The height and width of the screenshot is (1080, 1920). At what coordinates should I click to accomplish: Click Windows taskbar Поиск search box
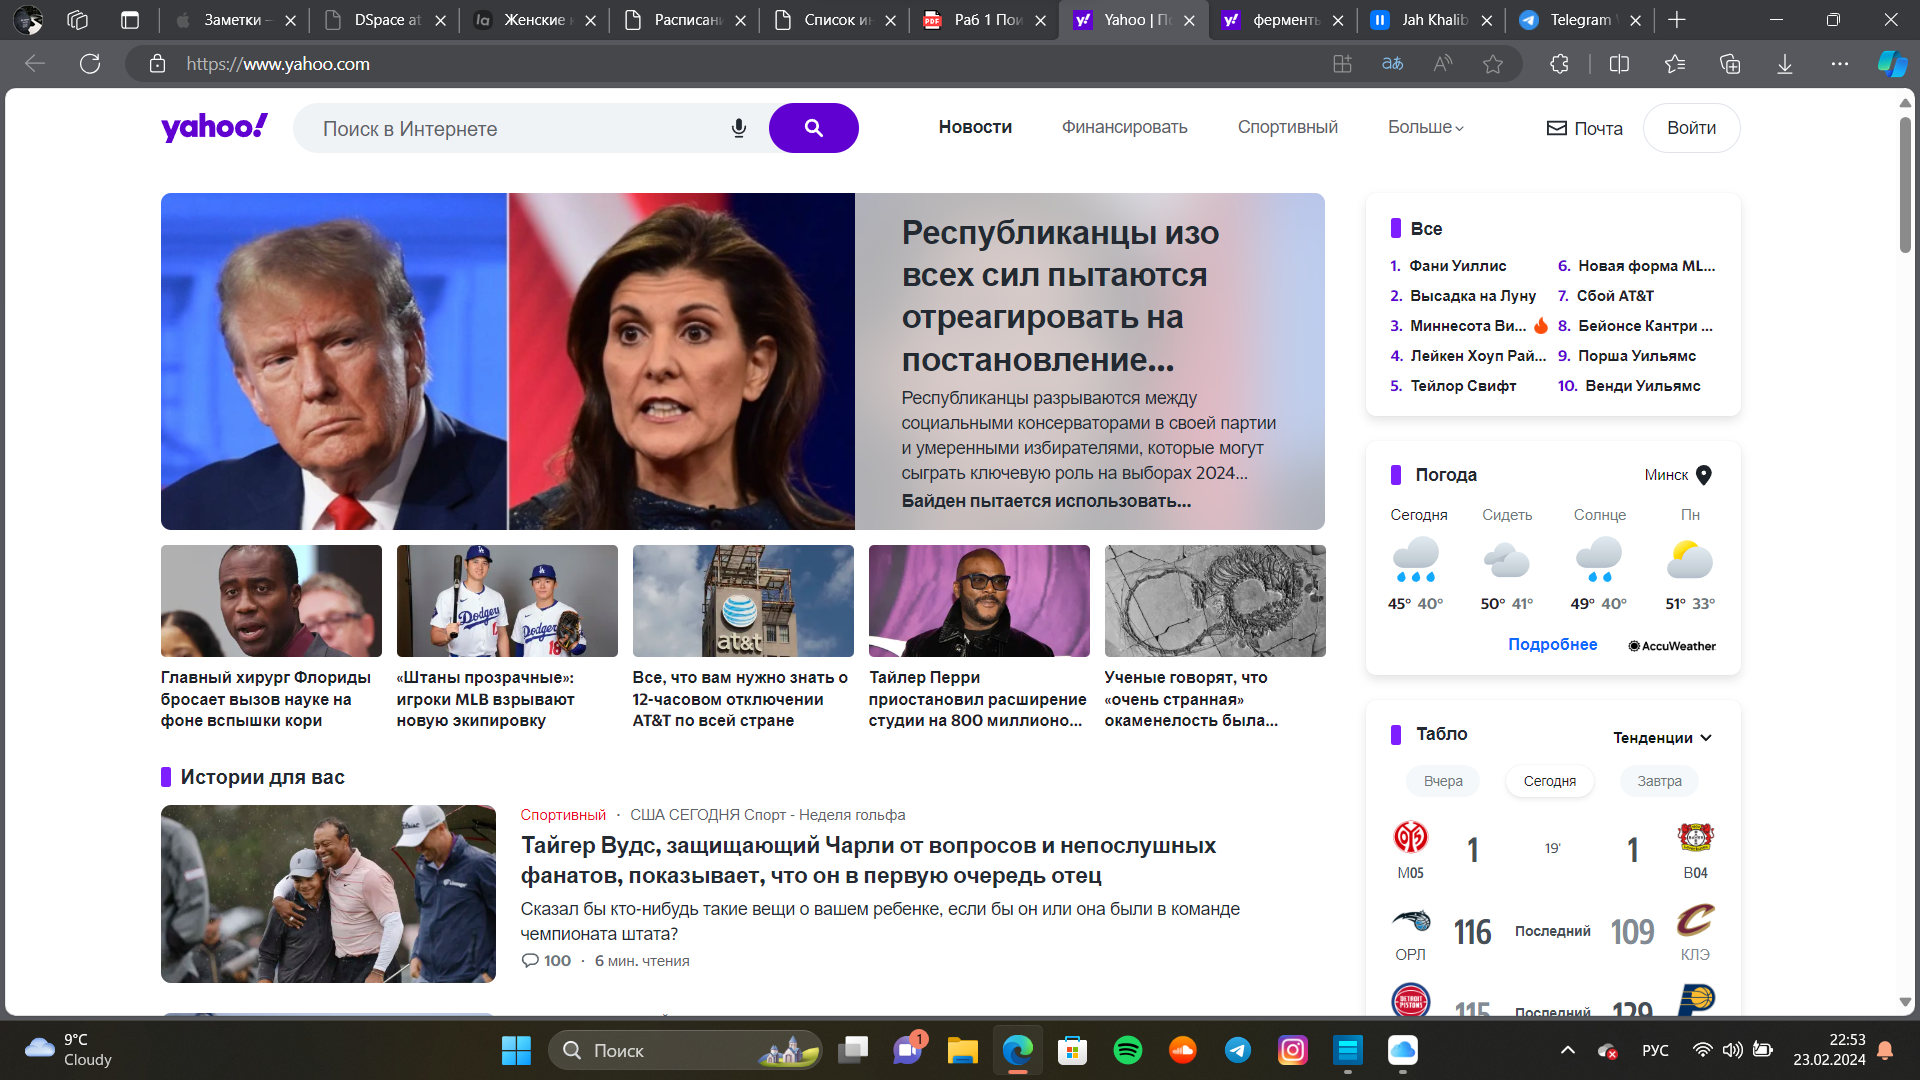tap(684, 1050)
